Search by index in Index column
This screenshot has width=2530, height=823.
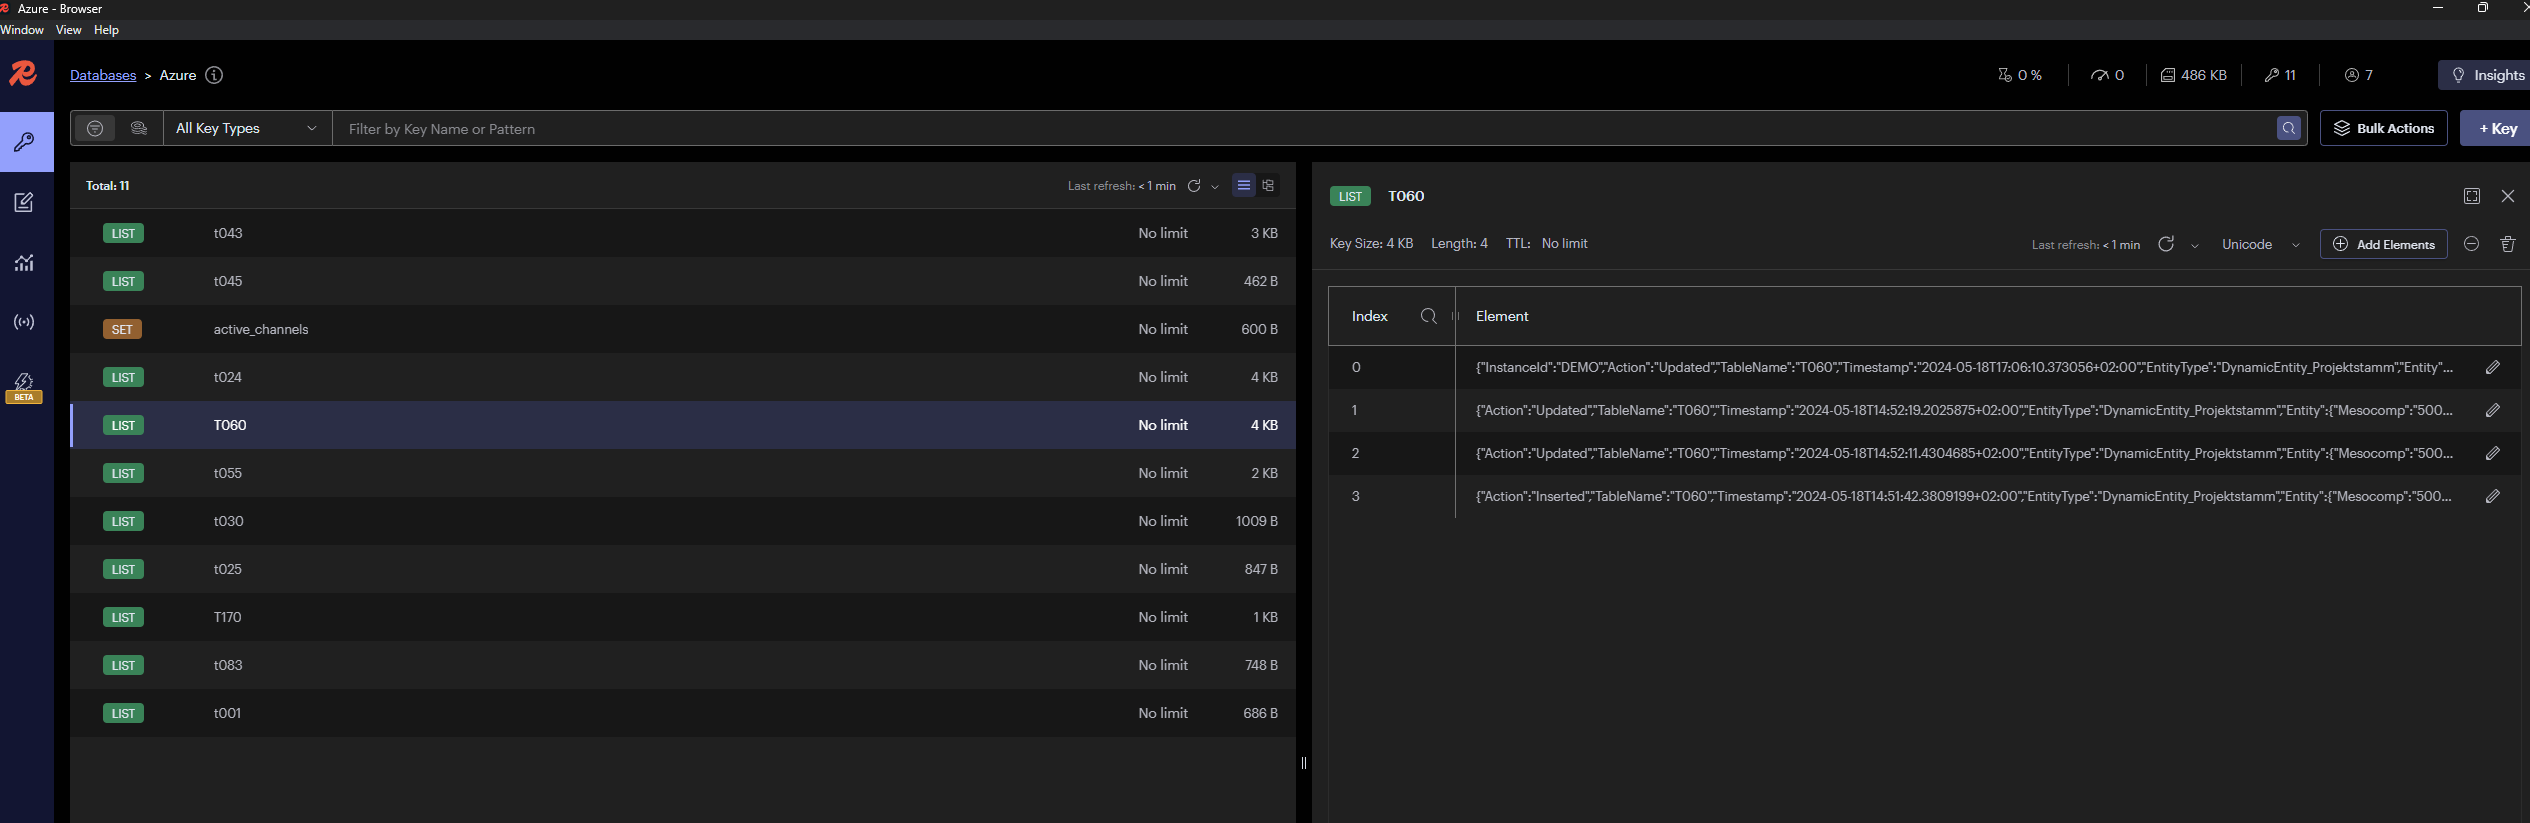point(1428,316)
